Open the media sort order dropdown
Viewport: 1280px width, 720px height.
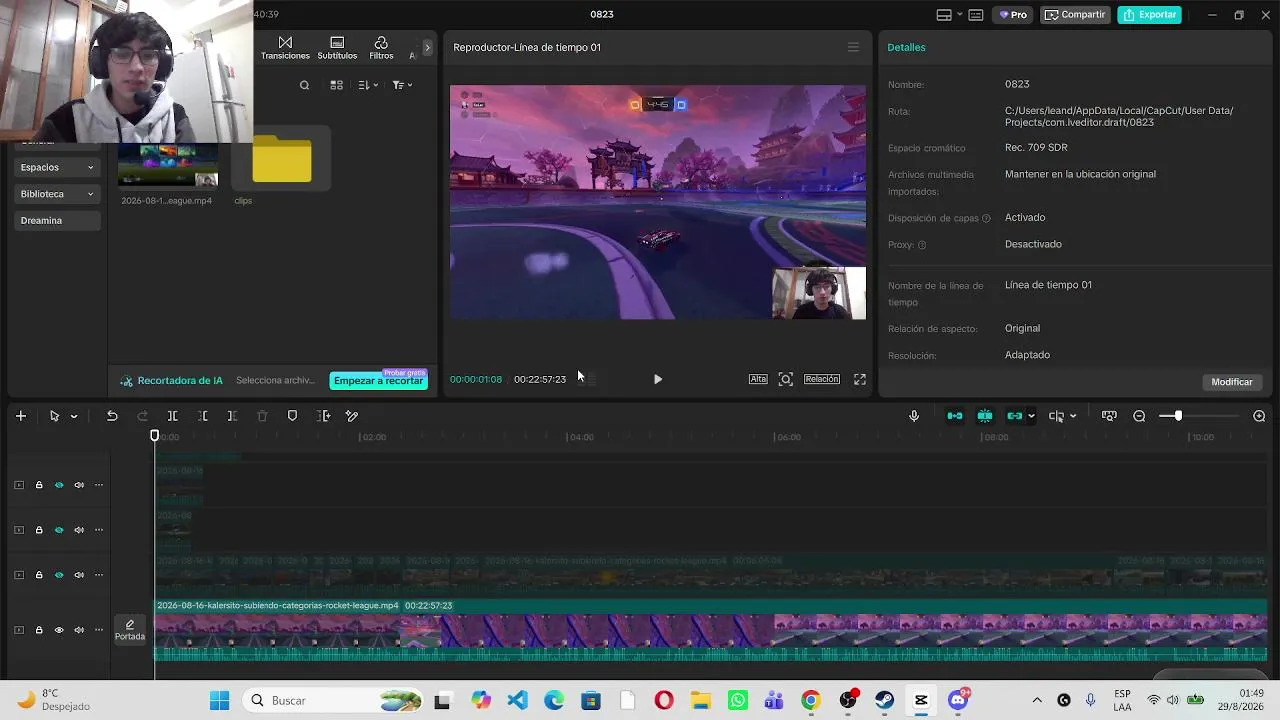tap(368, 85)
